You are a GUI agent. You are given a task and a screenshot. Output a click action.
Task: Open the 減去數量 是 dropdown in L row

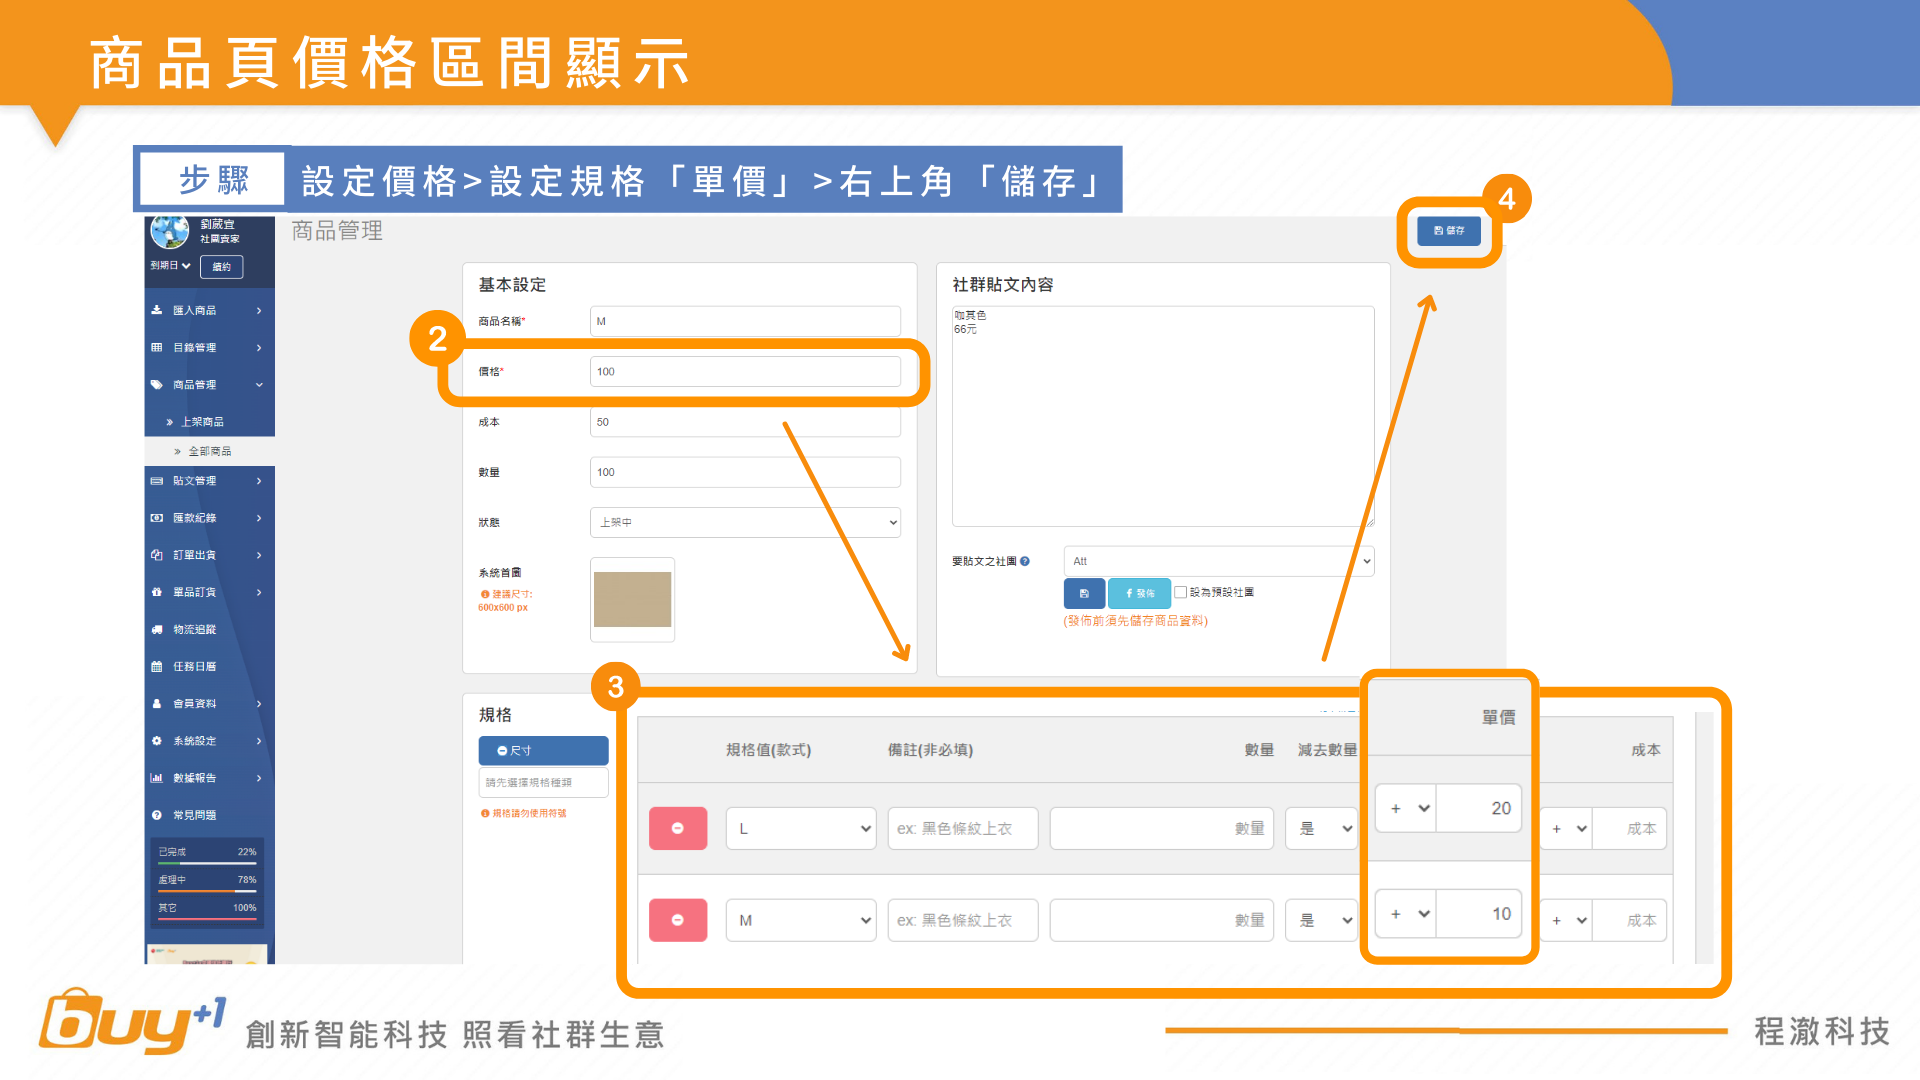pyautogui.click(x=1322, y=828)
